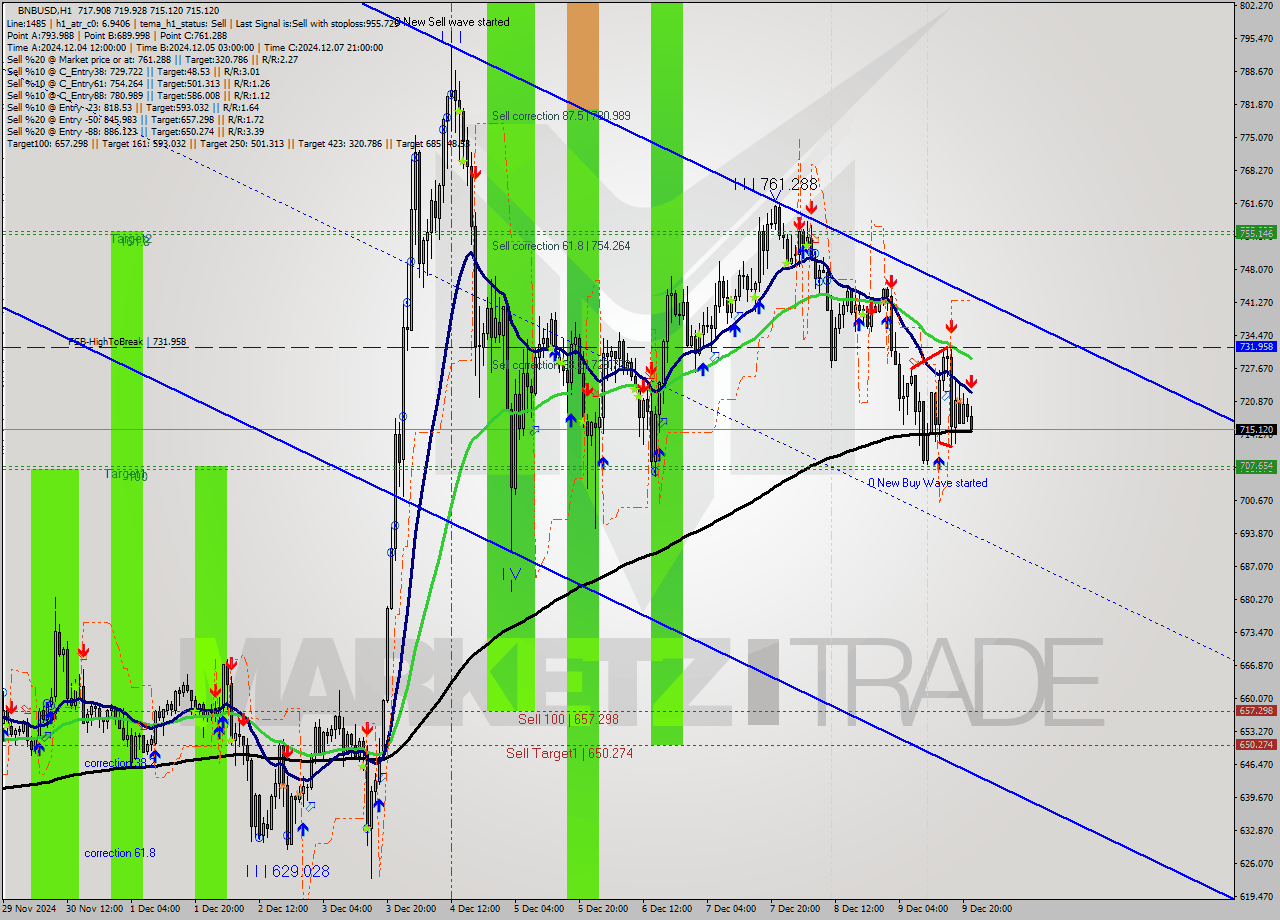Click the 802.270 price axis value
This screenshot has height=920, width=1280.
(1256, 6)
